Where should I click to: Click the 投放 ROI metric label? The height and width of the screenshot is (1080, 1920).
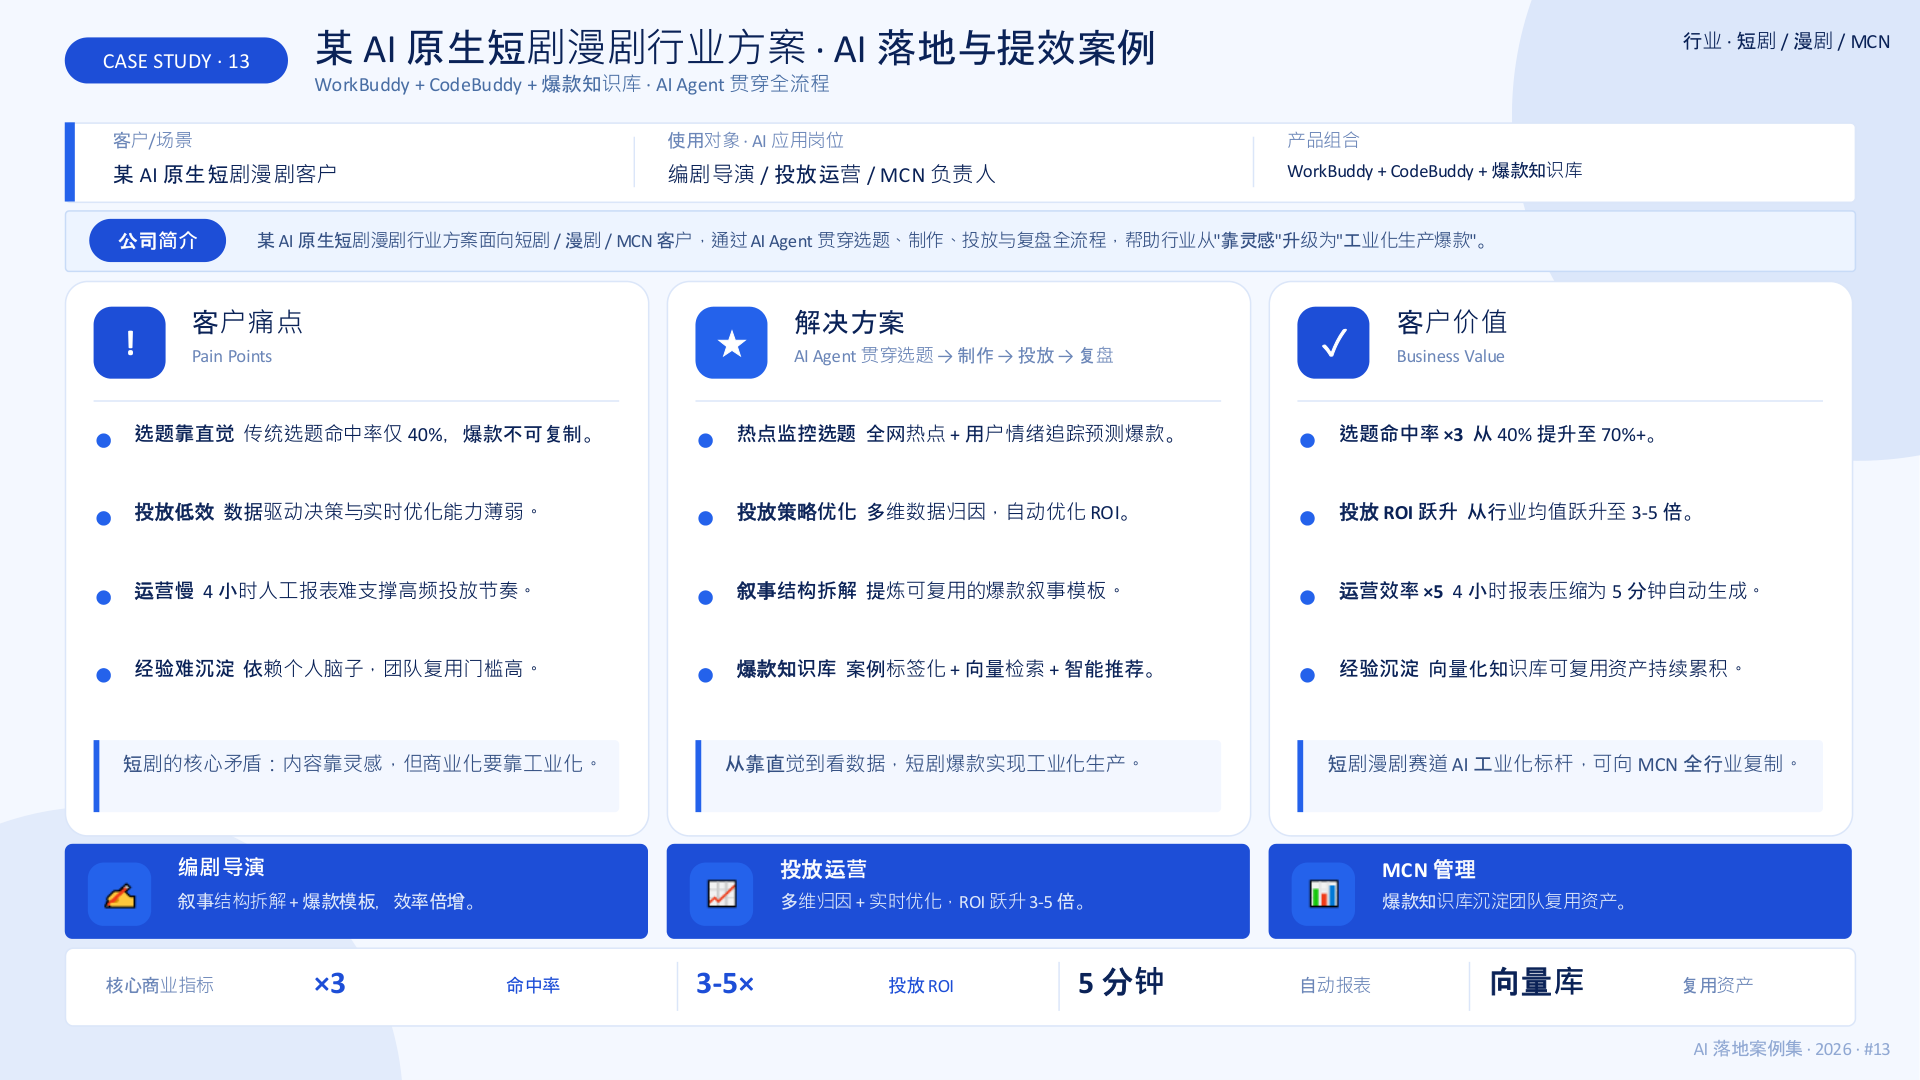pos(921,986)
